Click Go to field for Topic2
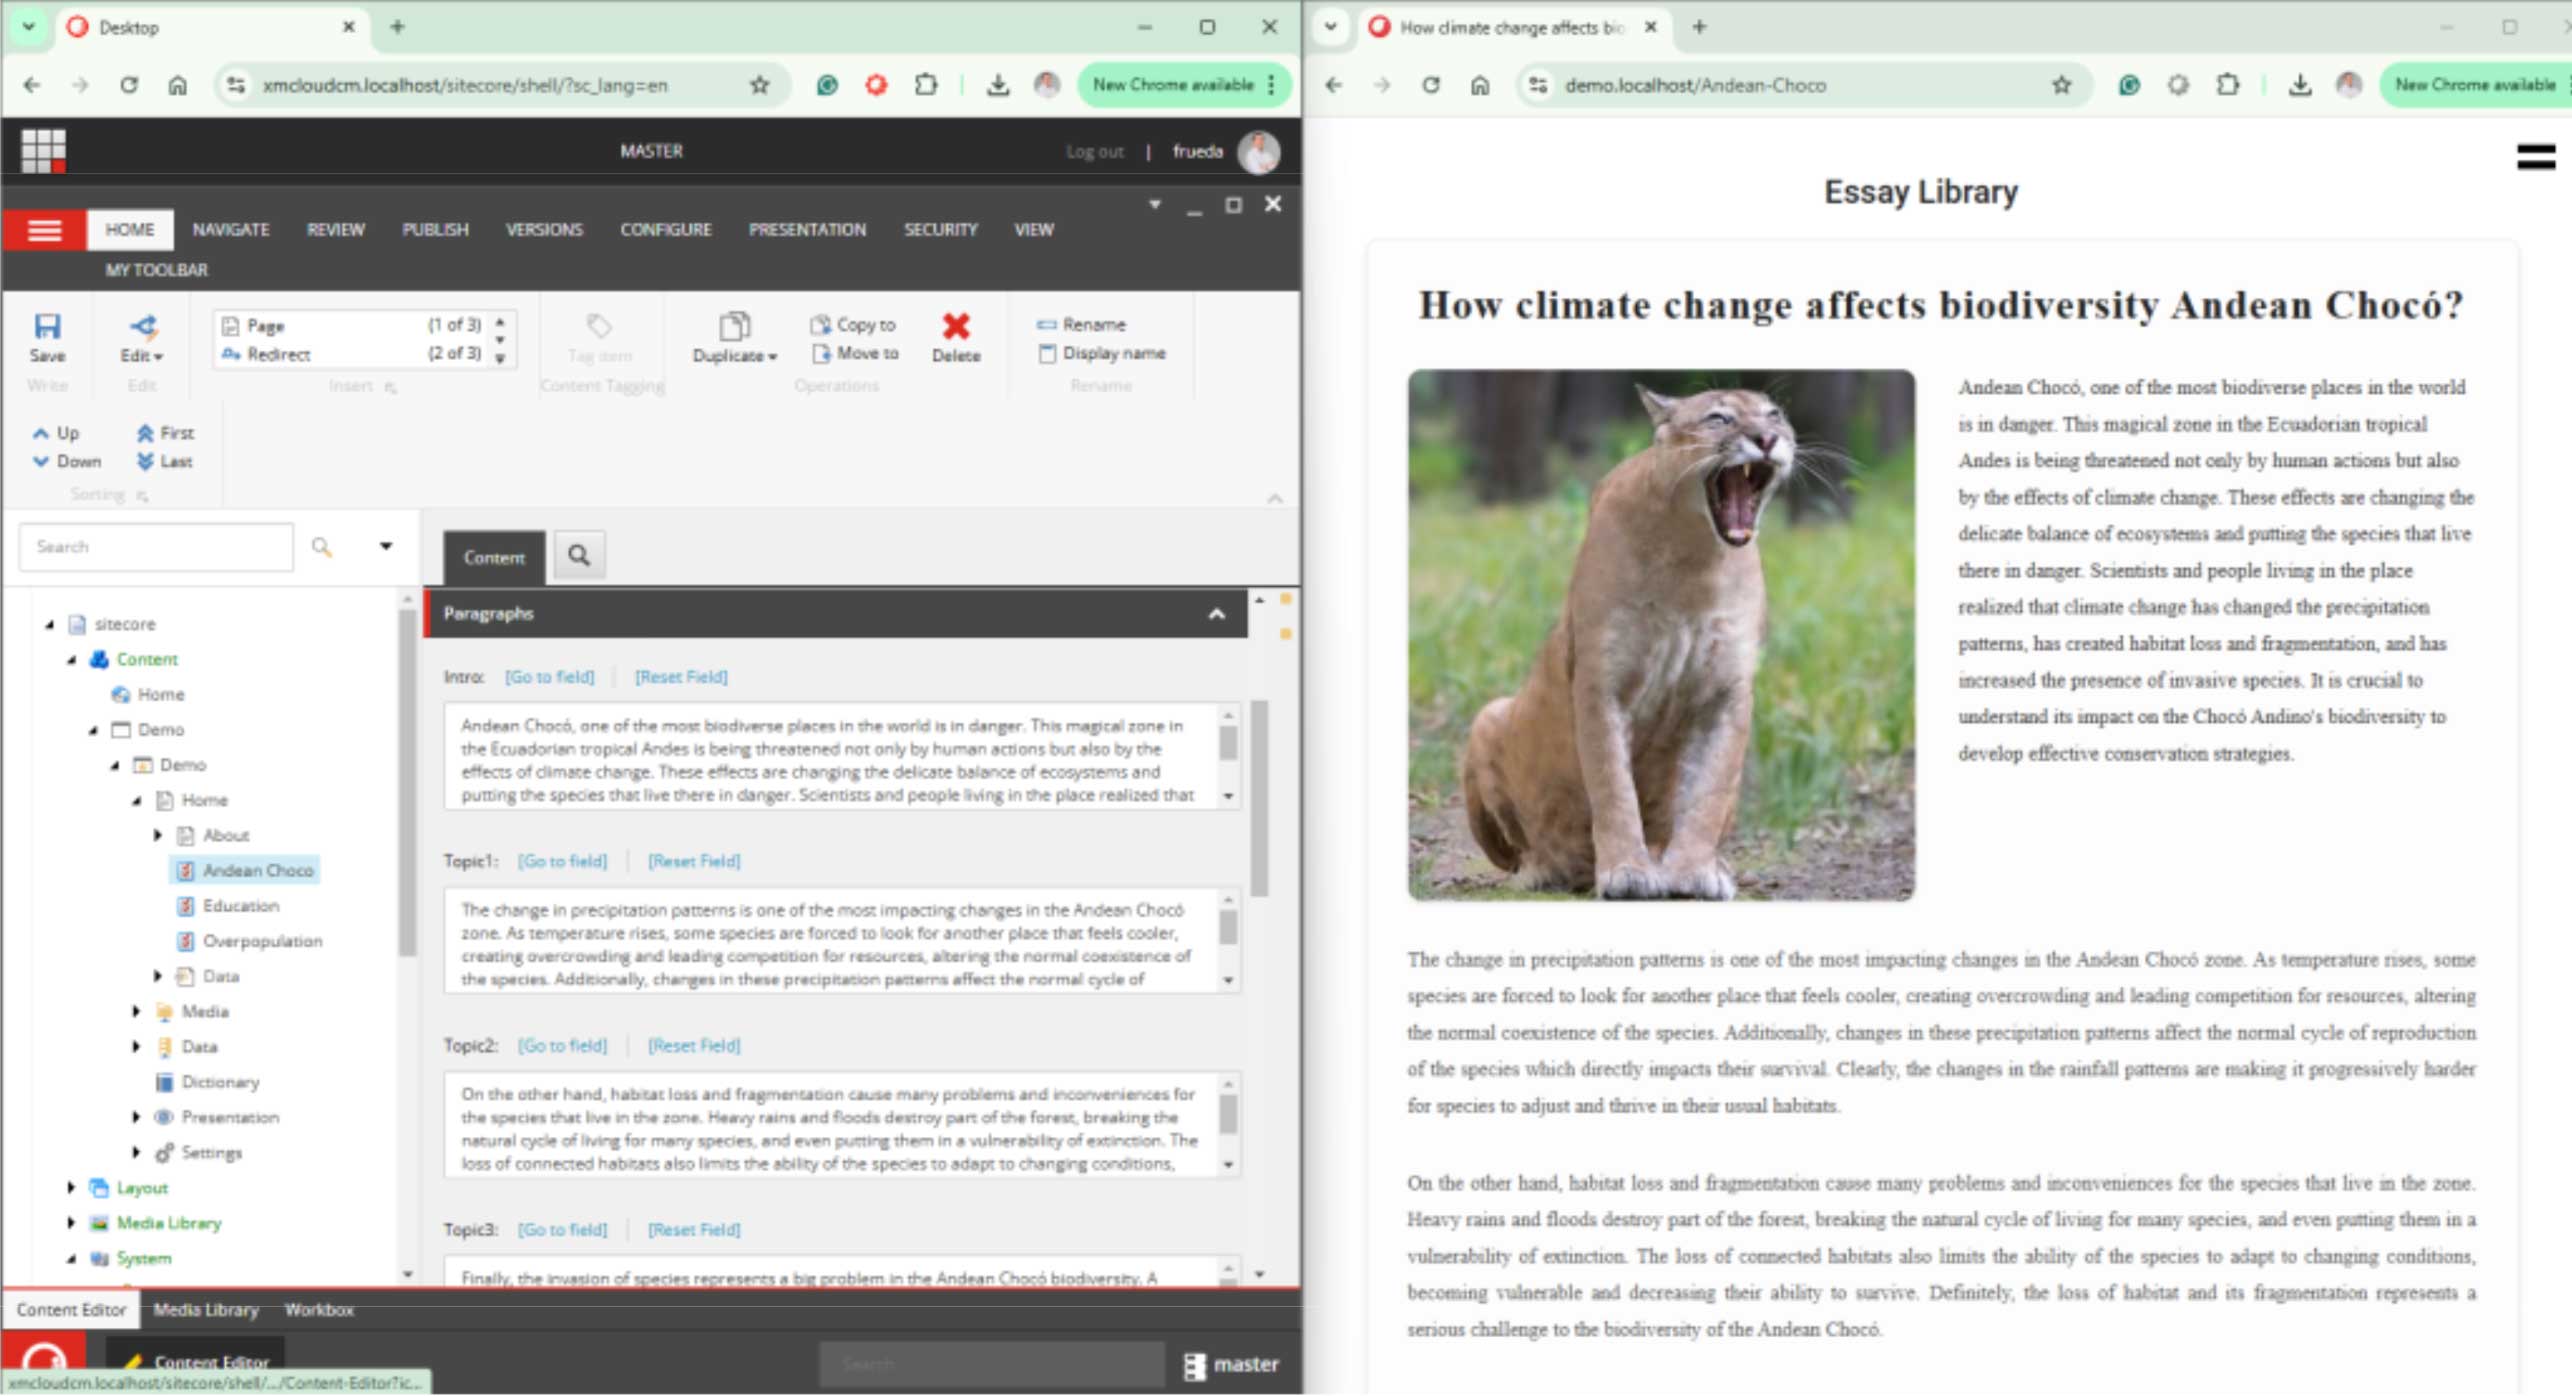This screenshot has height=1396, width=2572. [562, 1046]
